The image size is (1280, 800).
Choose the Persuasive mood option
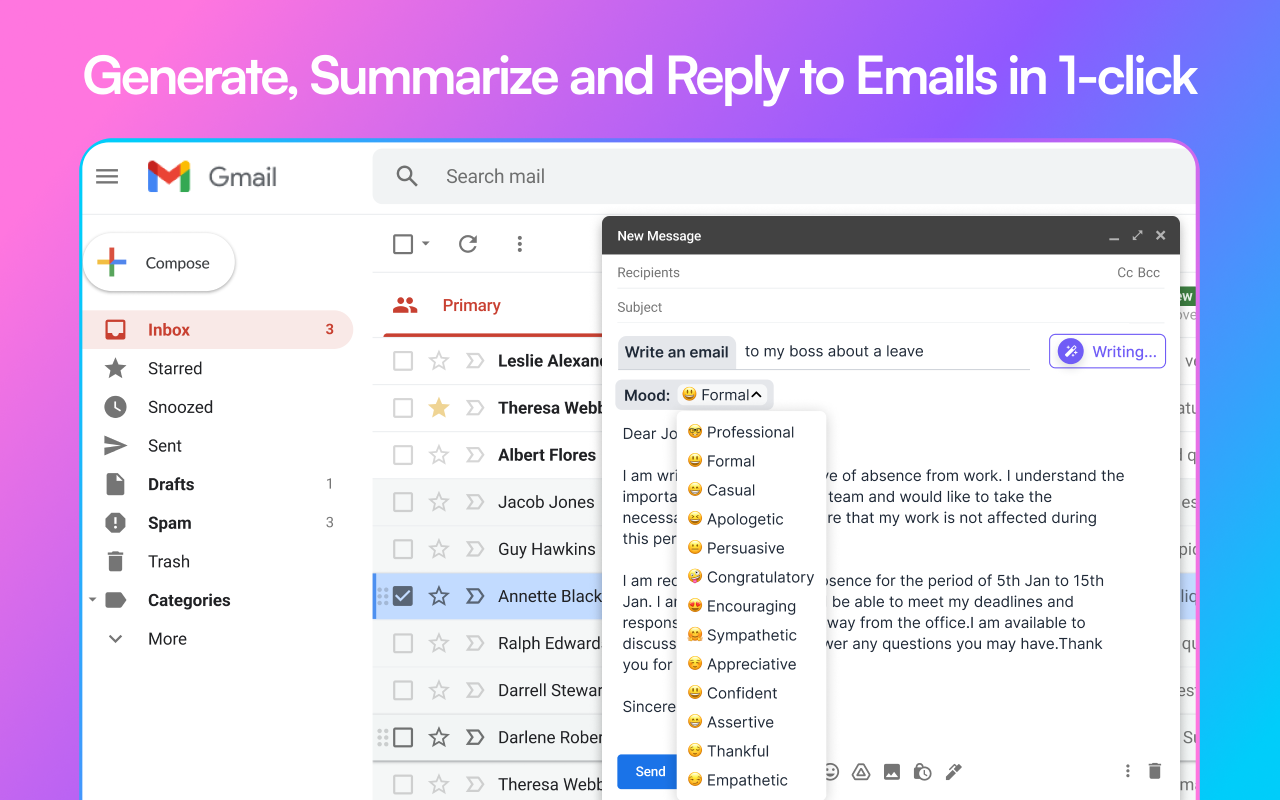coord(747,548)
